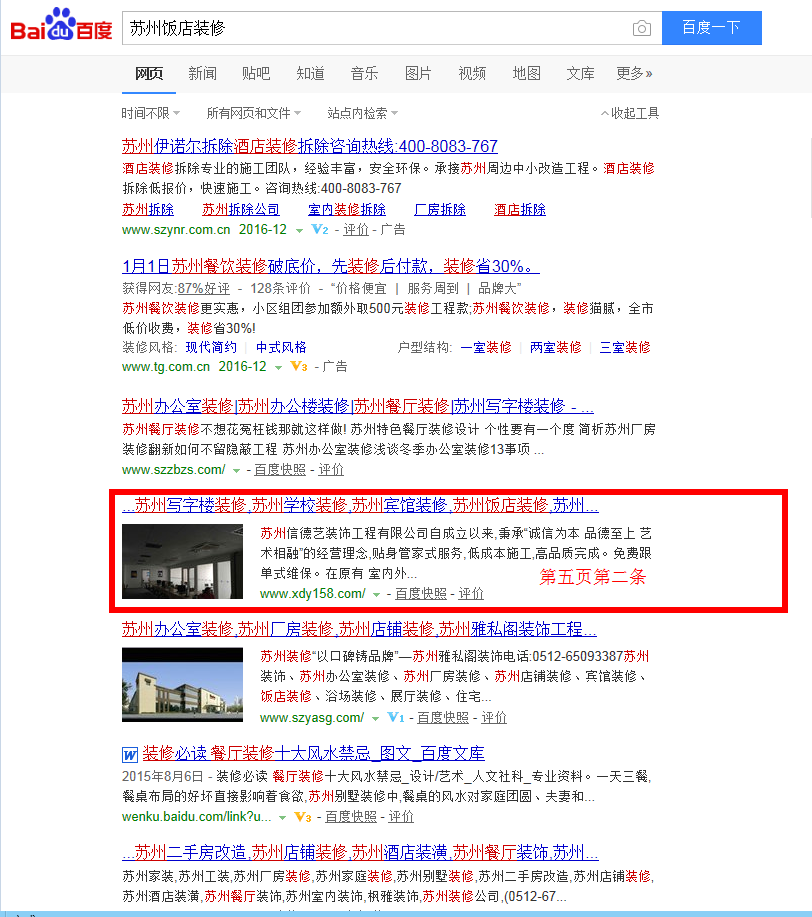This screenshot has width=812, height=917.
Task: Expand dropdown arrow next to www.xdy158.com
Action: [377, 594]
